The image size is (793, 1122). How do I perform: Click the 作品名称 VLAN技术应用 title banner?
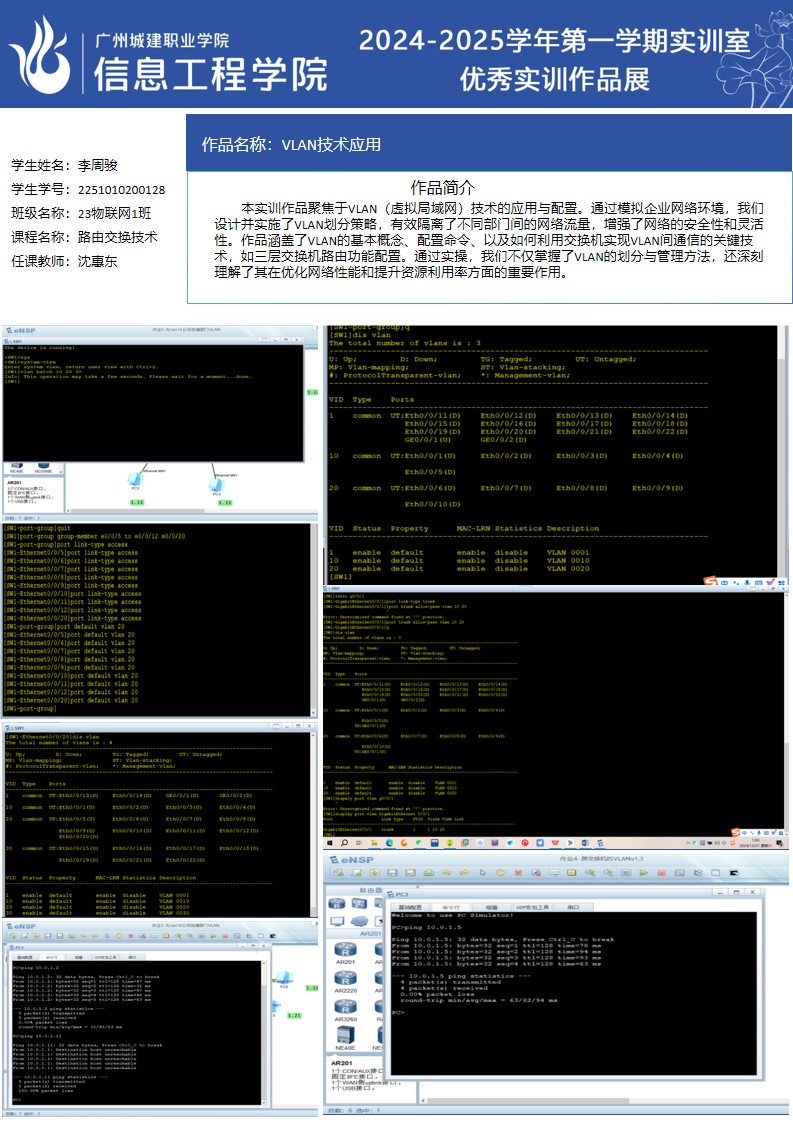pyautogui.click(x=490, y=144)
